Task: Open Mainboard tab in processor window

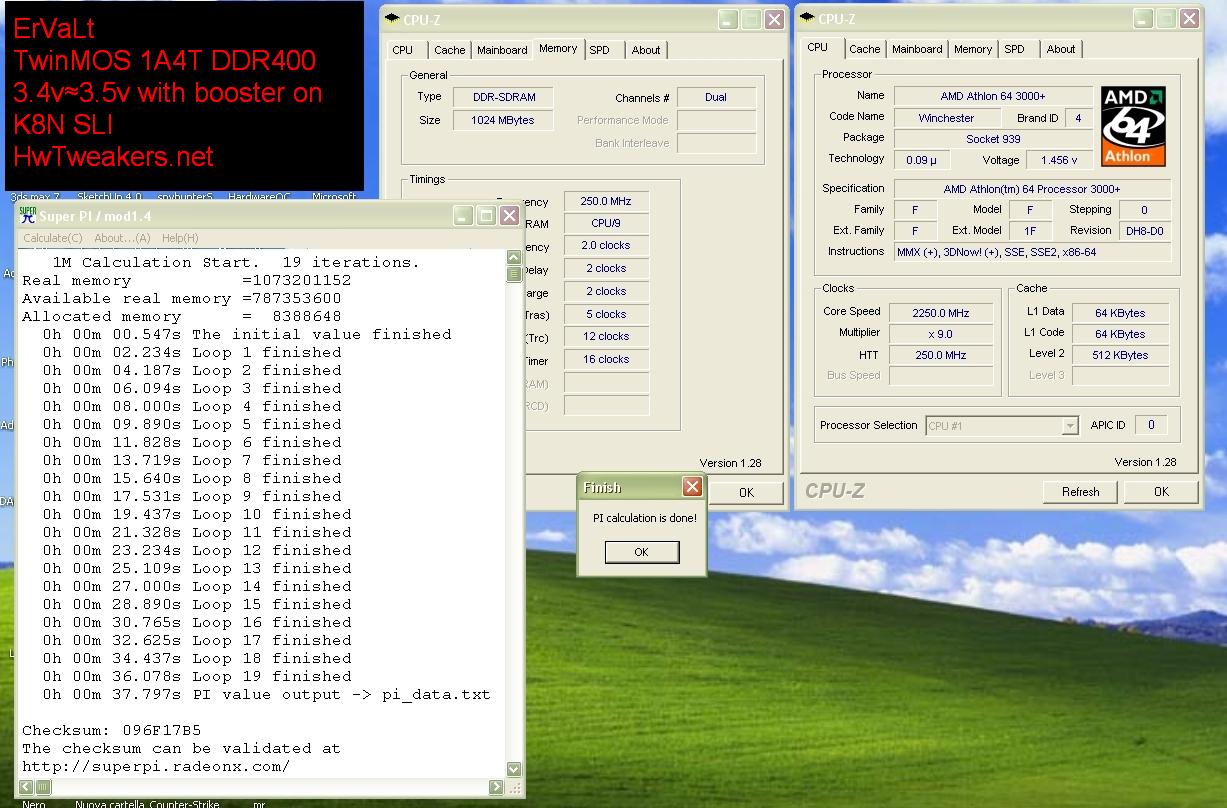Action: 917,49
